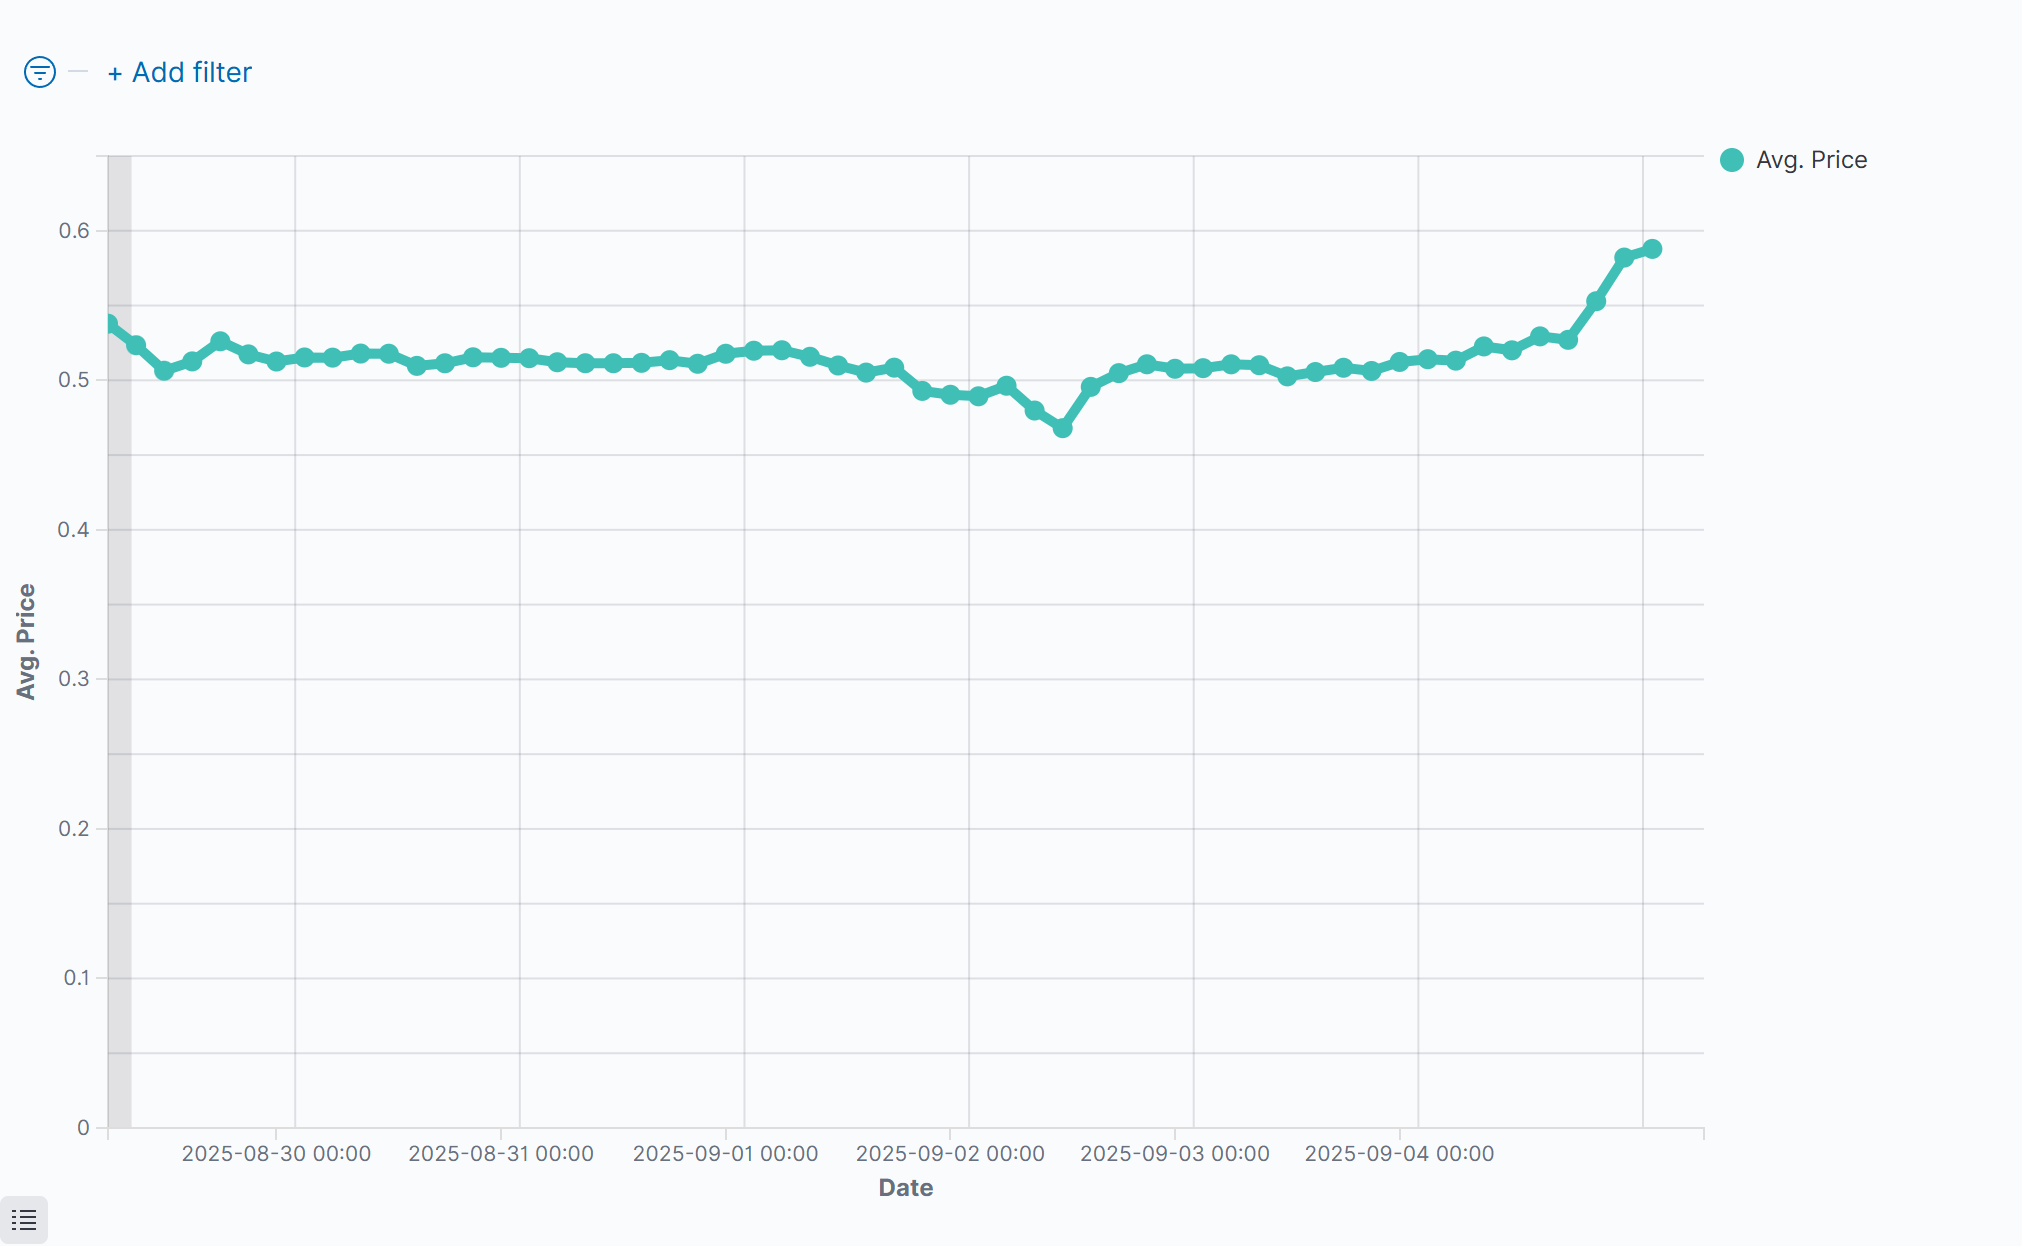Click the lowest dip data point

[x=1062, y=428]
